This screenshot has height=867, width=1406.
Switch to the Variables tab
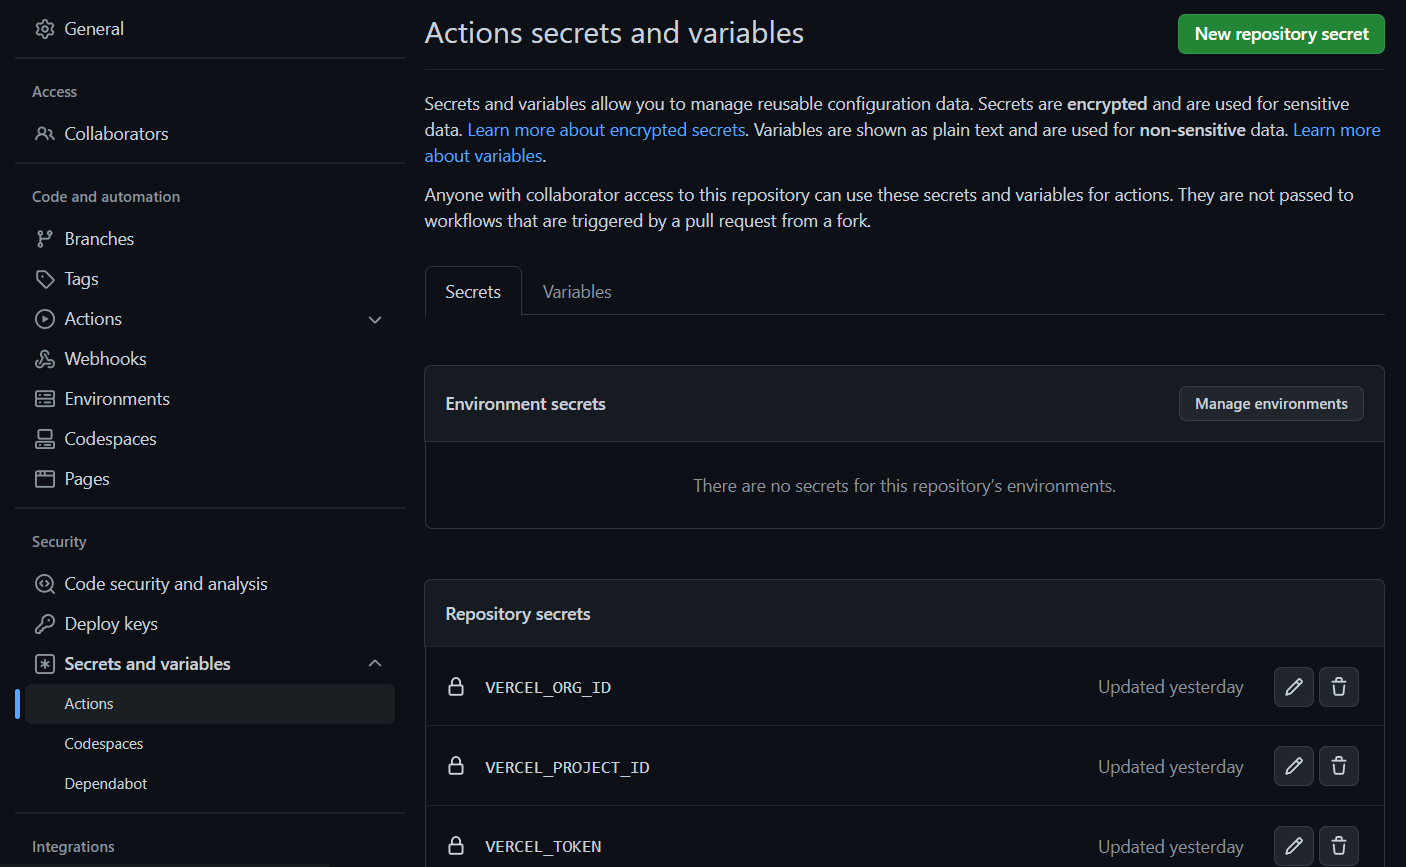coord(576,291)
